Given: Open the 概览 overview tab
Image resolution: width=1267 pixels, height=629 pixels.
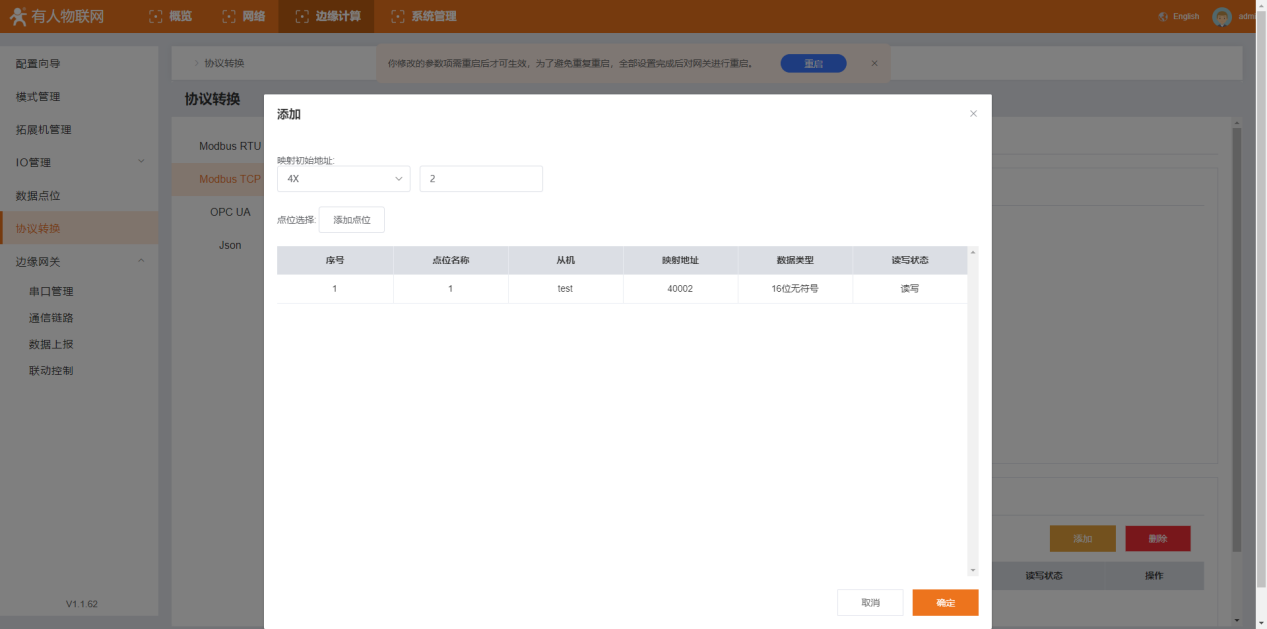Looking at the screenshot, I should tap(170, 16).
